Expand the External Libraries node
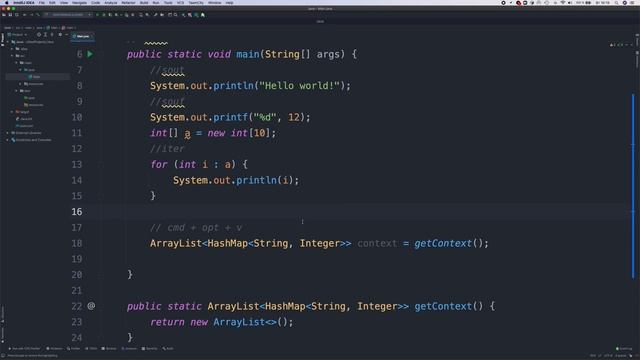The height and width of the screenshot is (360, 640). pos(7,133)
